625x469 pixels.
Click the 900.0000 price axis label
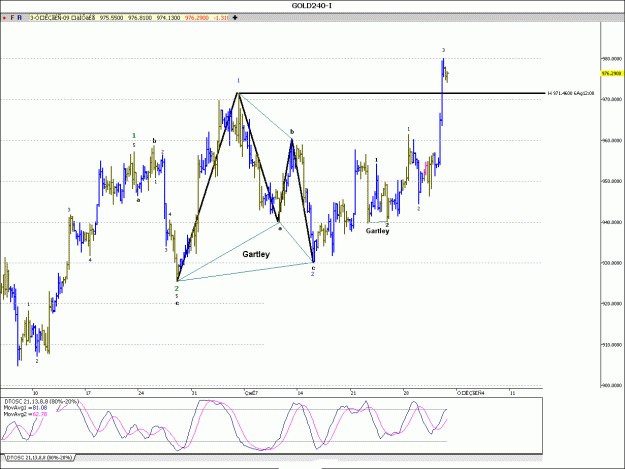coord(612,385)
